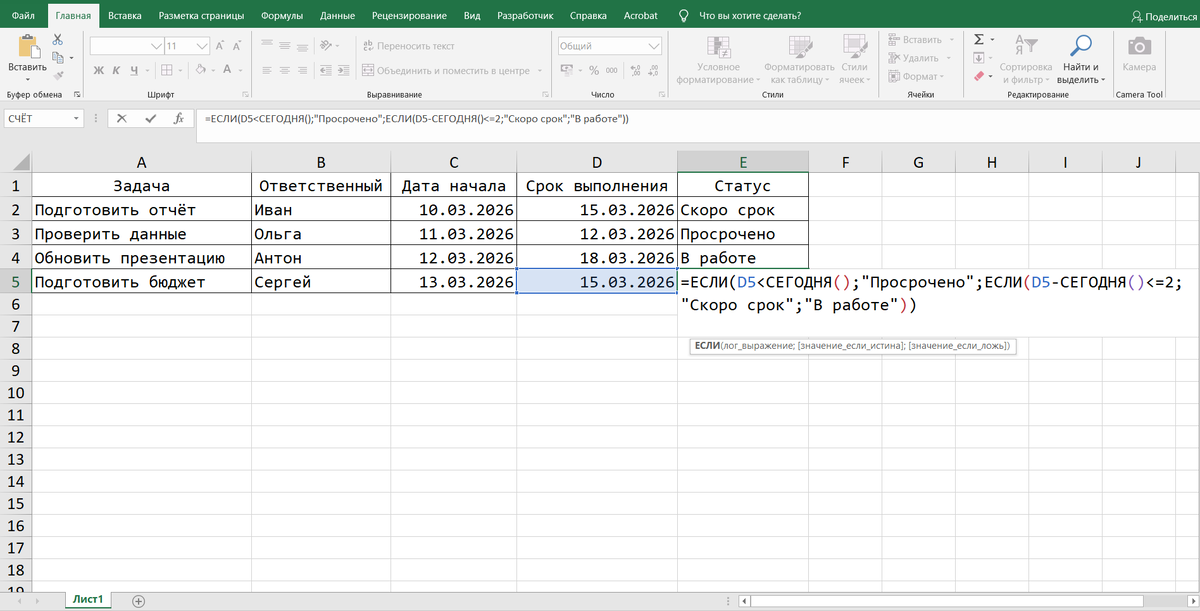Viewport: 1200px width, 611px height.
Task: Click the Copy icon in clipboard group
Action: 56,58
